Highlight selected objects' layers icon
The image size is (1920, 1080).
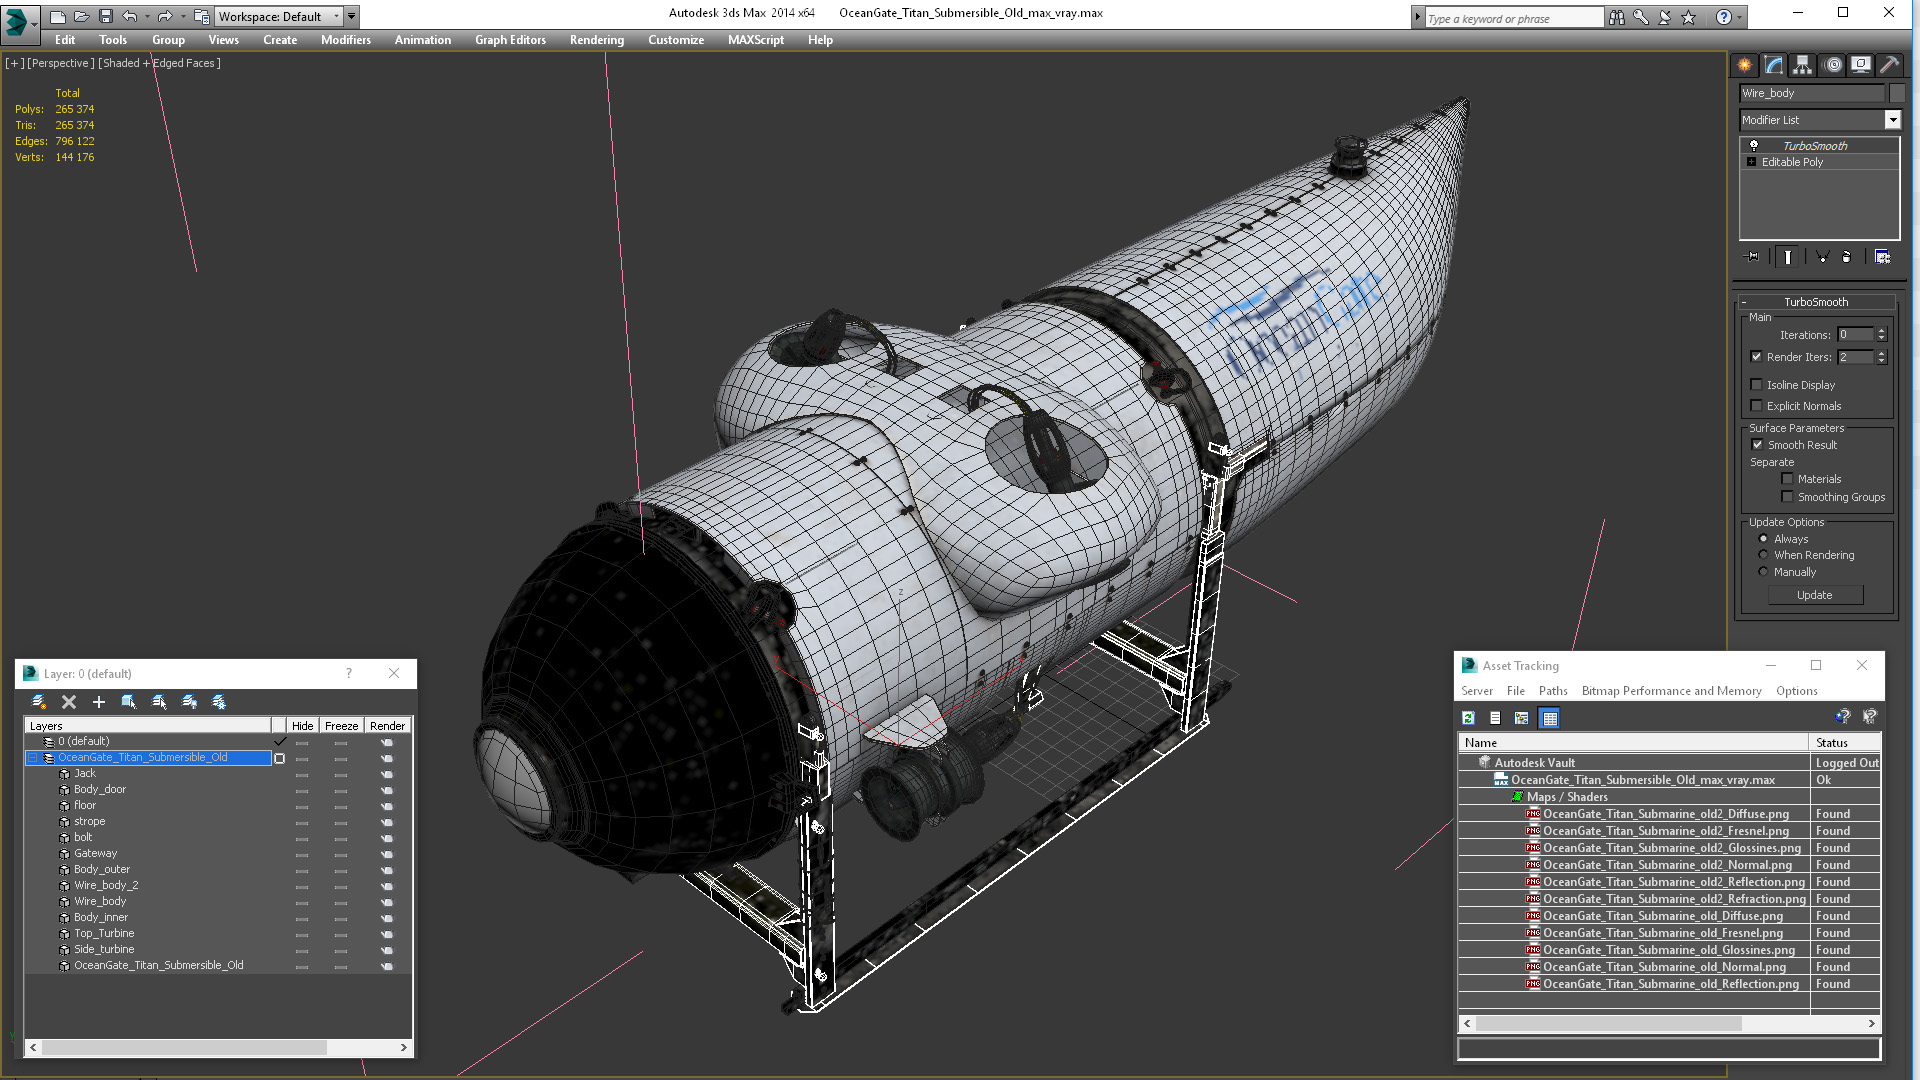[x=159, y=702]
